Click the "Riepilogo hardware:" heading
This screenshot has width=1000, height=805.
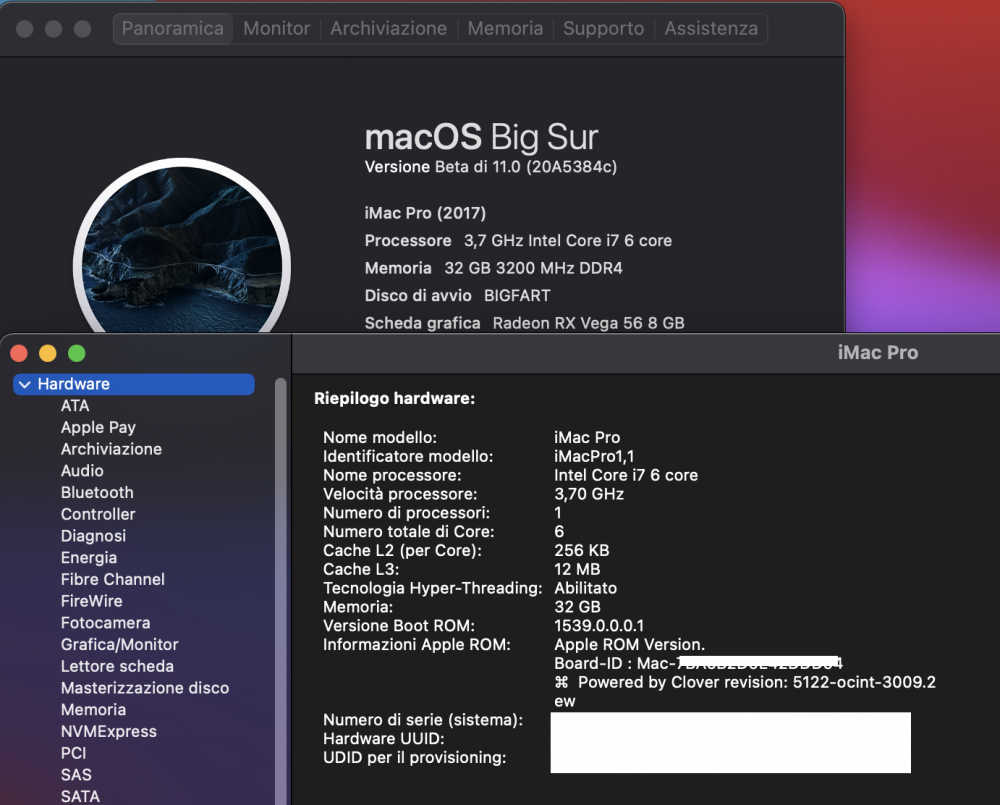tap(395, 399)
